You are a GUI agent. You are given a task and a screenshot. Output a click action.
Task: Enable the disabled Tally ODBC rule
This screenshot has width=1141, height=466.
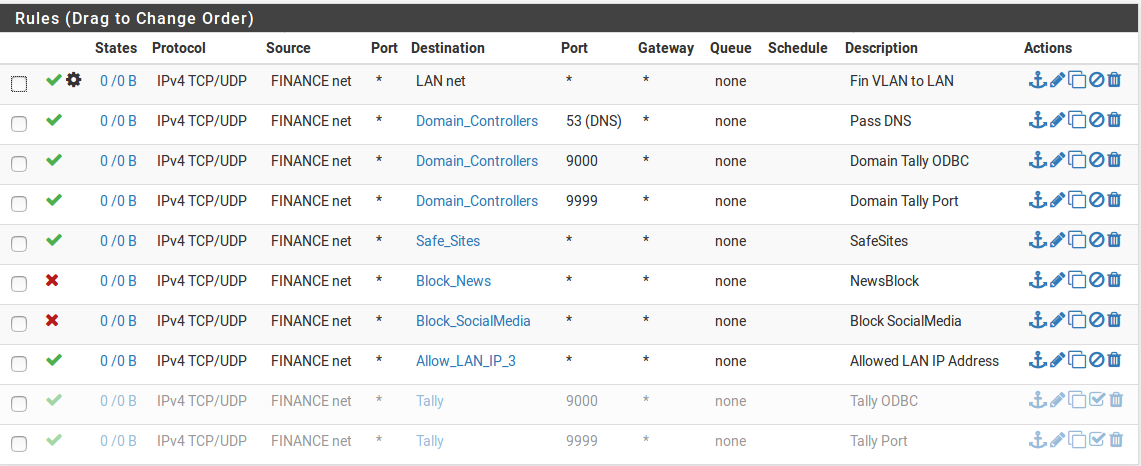(1097, 400)
